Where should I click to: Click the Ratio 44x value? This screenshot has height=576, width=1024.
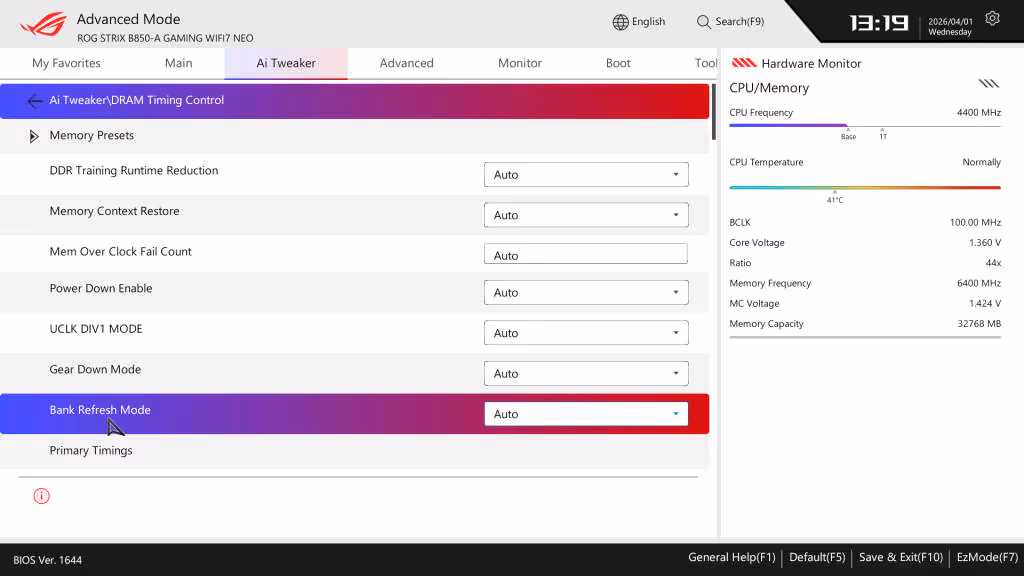coord(993,263)
